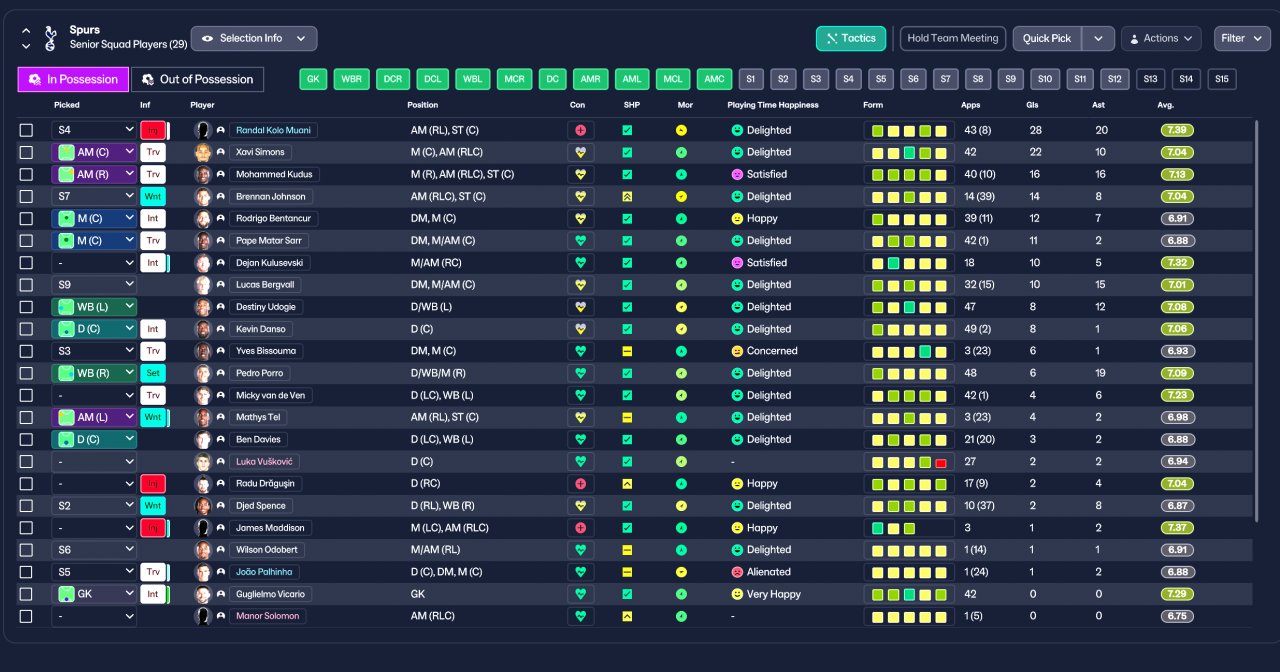Click Xavi Simons' condition heart icon
This screenshot has height=672, width=1280.
coord(580,152)
